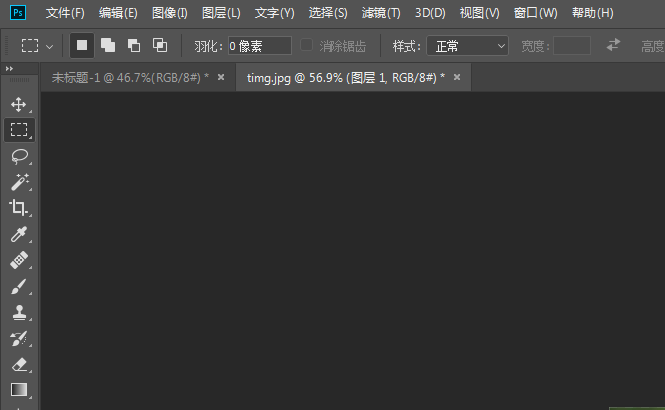
Task: Open the 视图(V) menu
Action: [480, 13]
